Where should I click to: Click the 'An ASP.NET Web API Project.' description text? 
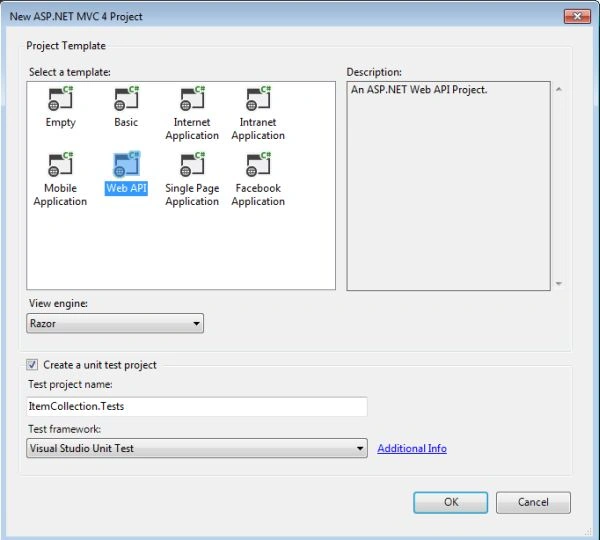tap(419, 90)
